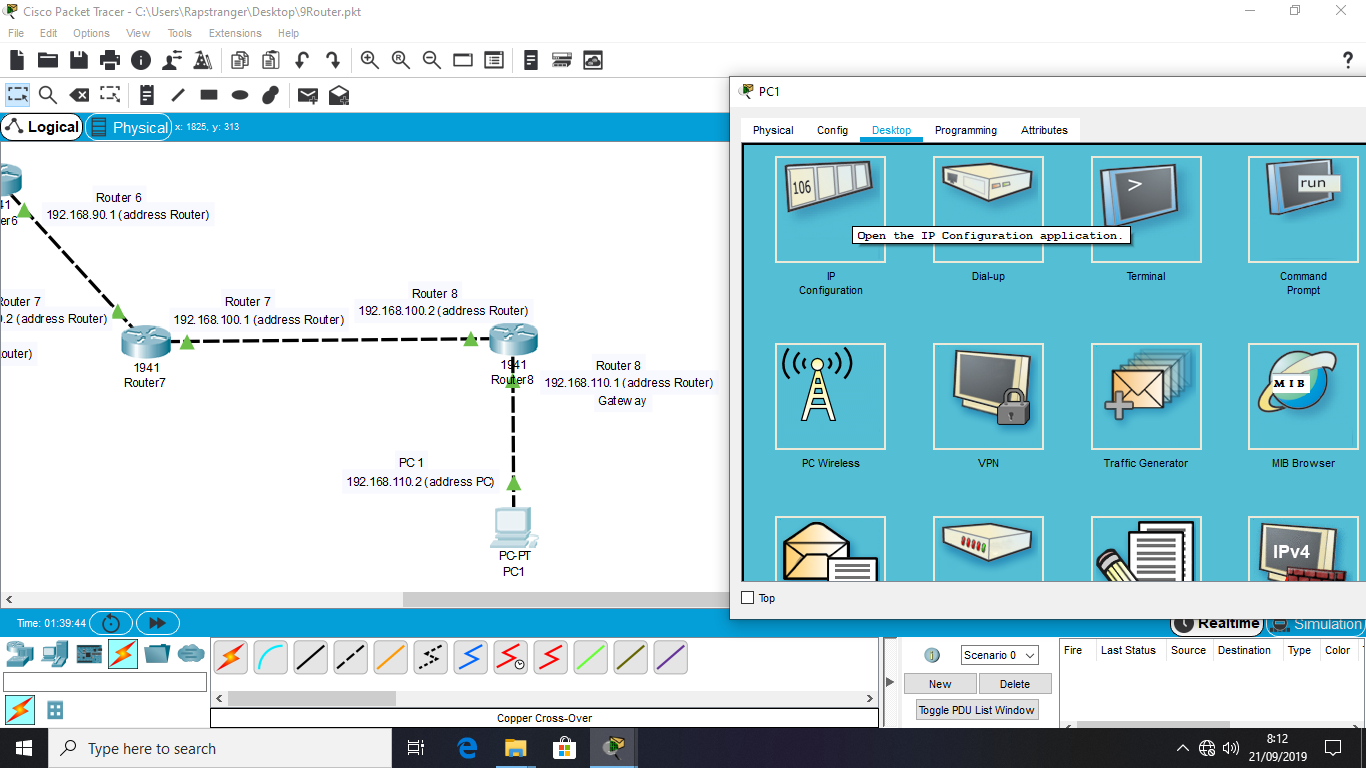Switch to Realtime mode
The height and width of the screenshot is (768, 1366).
pos(1217,624)
